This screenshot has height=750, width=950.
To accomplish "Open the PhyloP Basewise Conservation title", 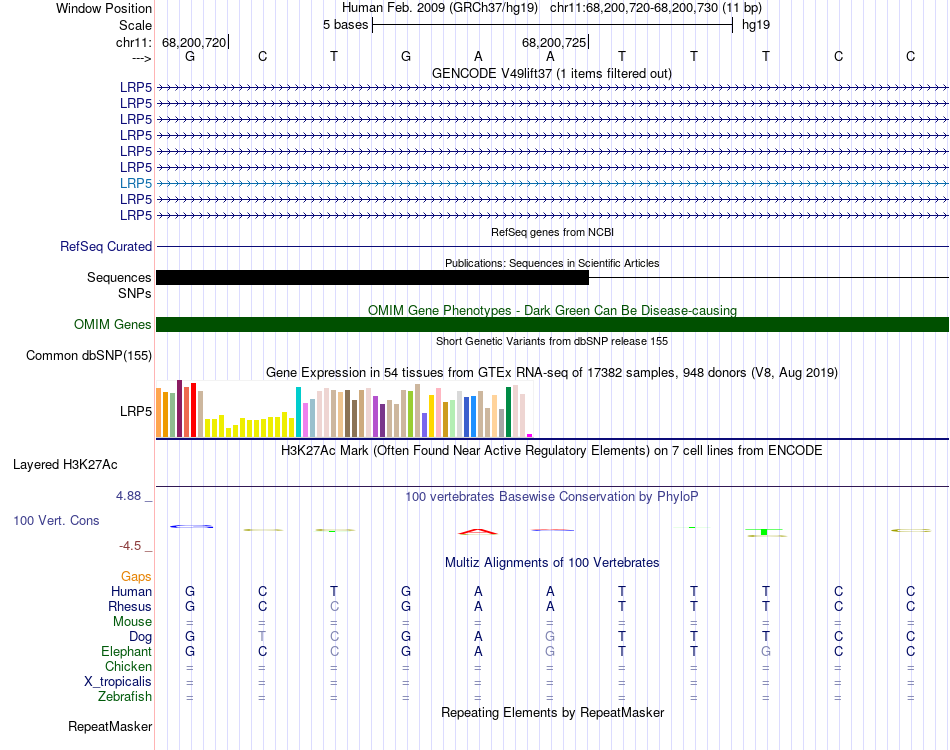I will (x=552, y=497).
